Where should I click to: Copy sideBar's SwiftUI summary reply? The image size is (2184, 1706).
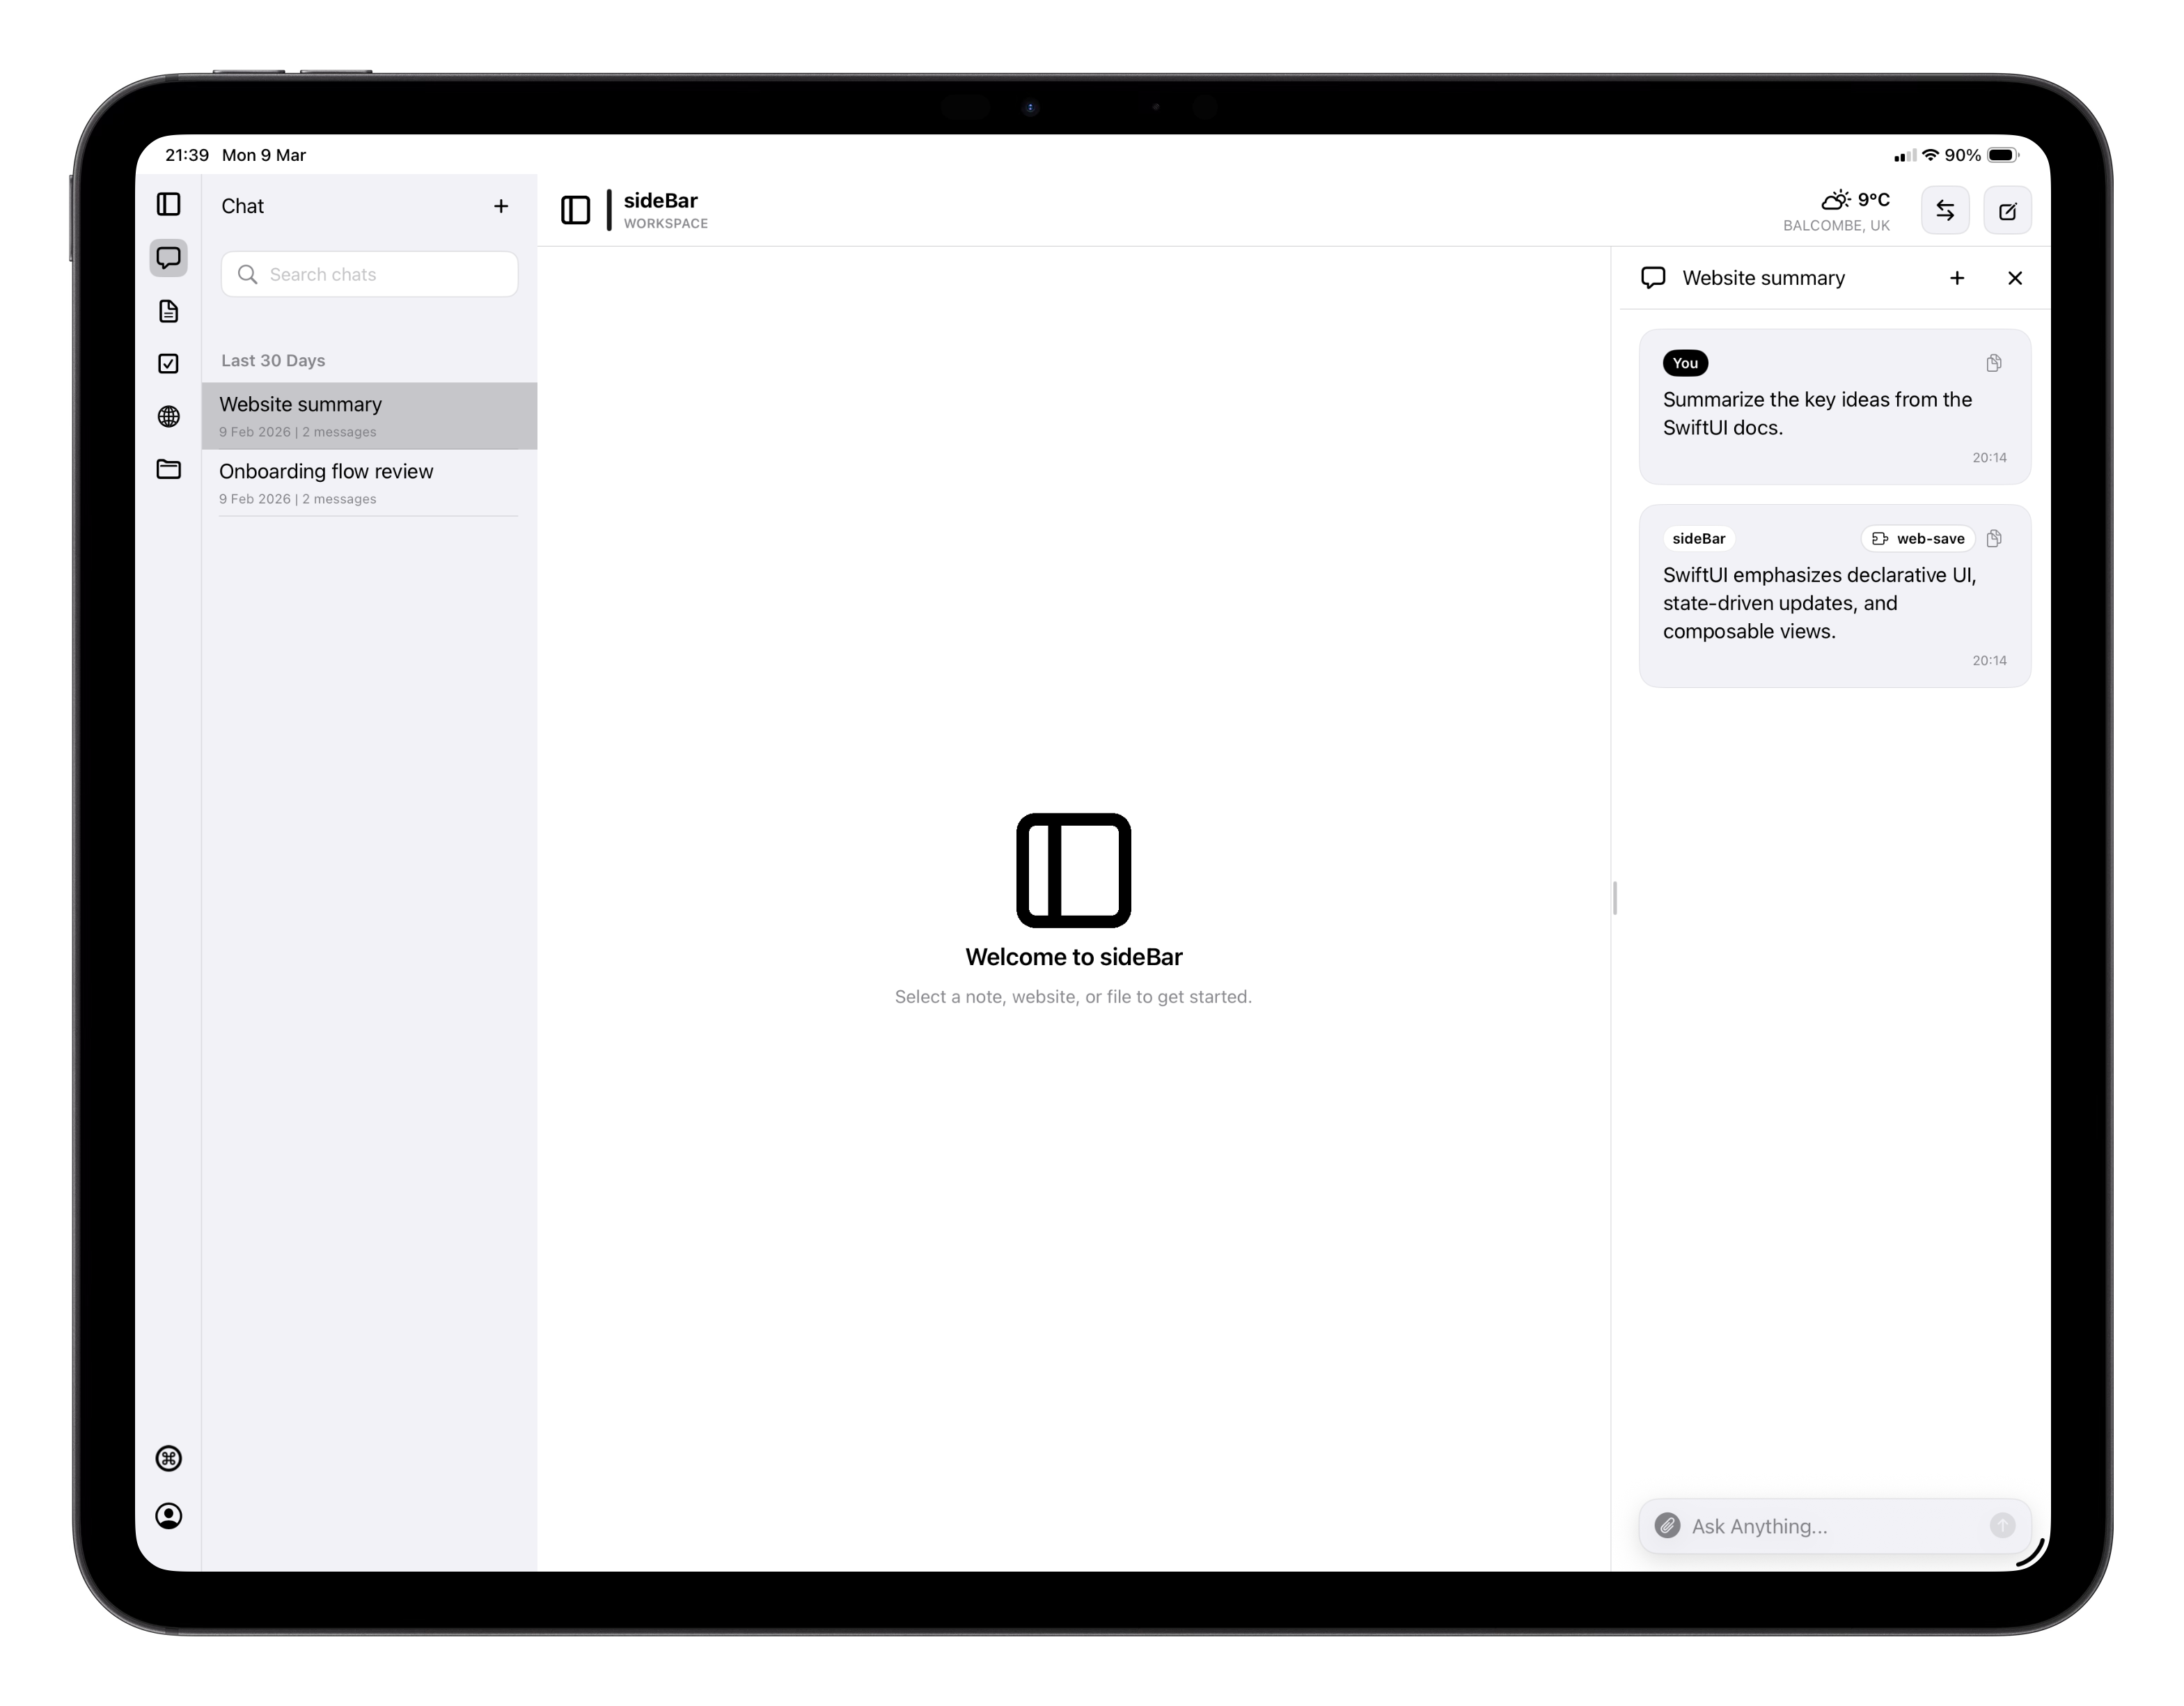click(x=1994, y=538)
